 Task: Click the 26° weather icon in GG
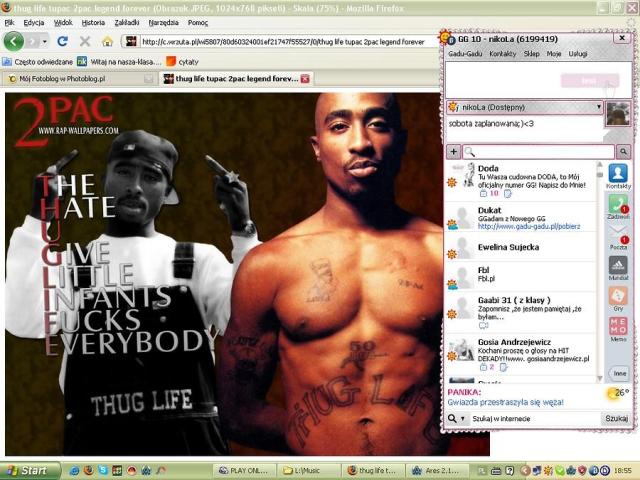[618, 393]
